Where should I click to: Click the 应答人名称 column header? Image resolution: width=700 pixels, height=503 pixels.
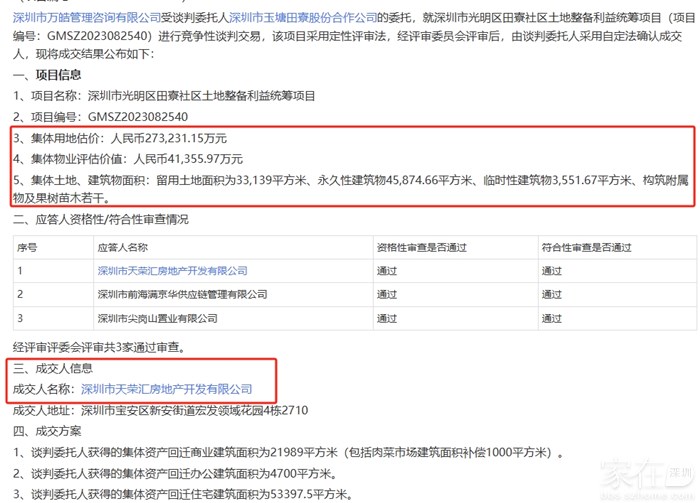122,246
